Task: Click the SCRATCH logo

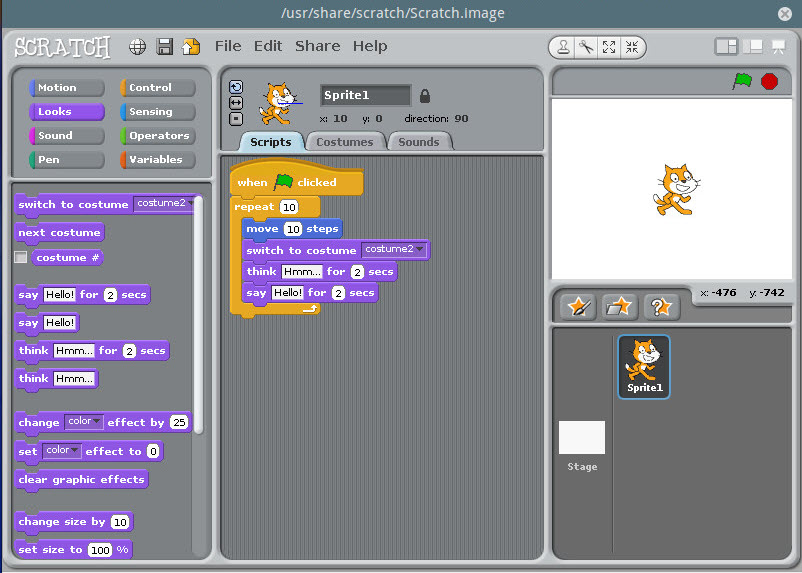Action: pyautogui.click(x=62, y=47)
